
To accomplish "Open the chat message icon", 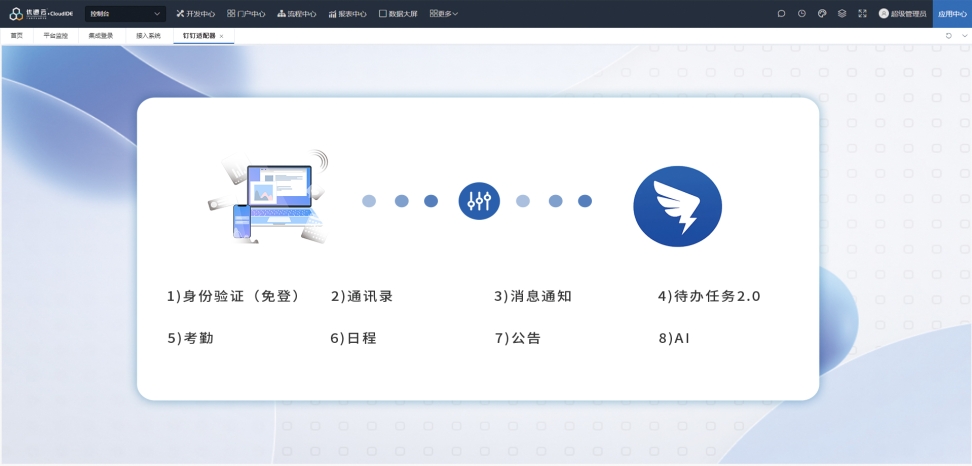I will pos(782,14).
